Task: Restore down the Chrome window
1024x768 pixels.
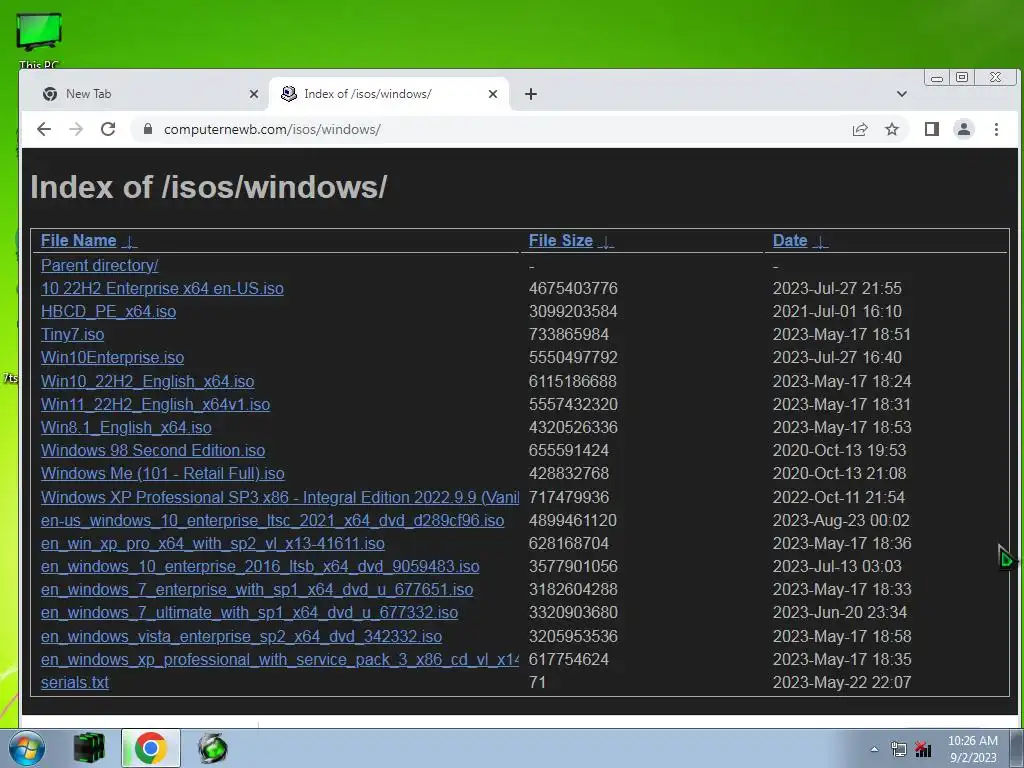Action: (962, 77)
